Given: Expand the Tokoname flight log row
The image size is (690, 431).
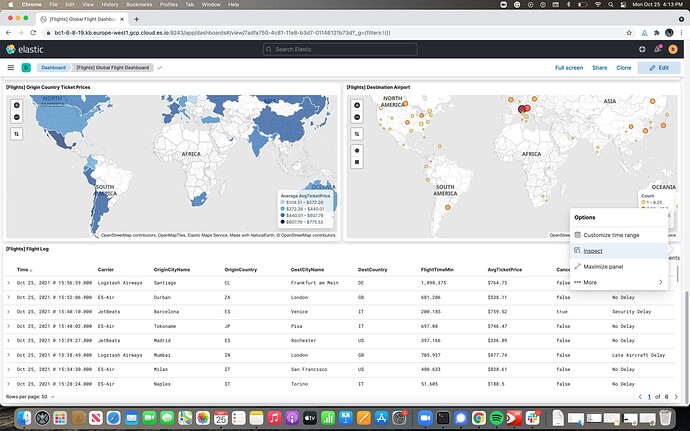Looking at the screenshot, I should point(8,326).
